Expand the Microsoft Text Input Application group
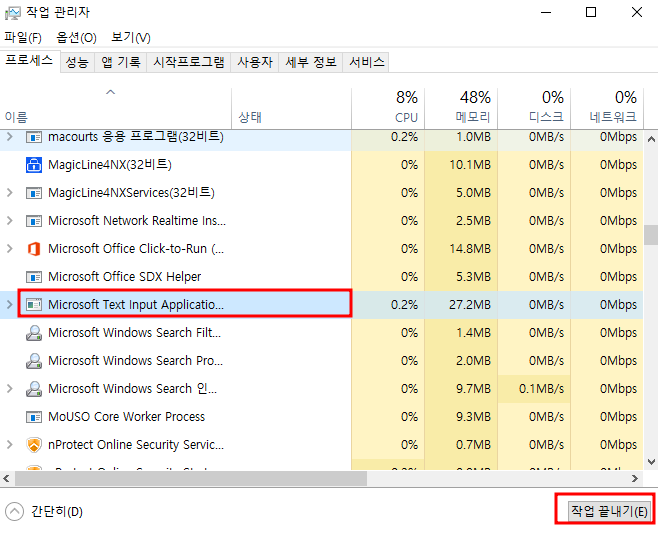This screenshot has width=658, height=533. tap(10, 305)
